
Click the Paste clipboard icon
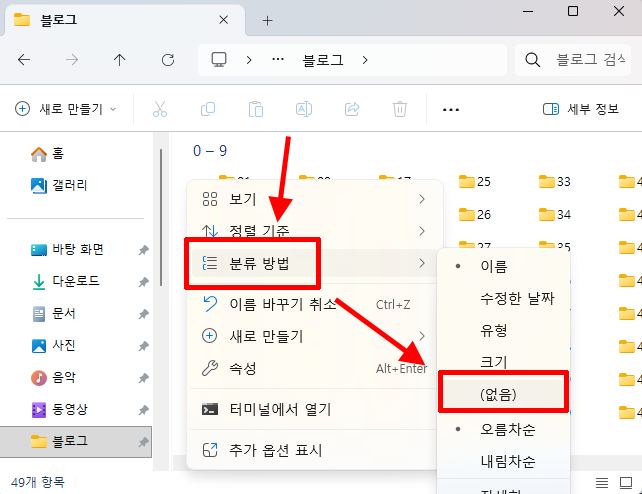[256, 109]
